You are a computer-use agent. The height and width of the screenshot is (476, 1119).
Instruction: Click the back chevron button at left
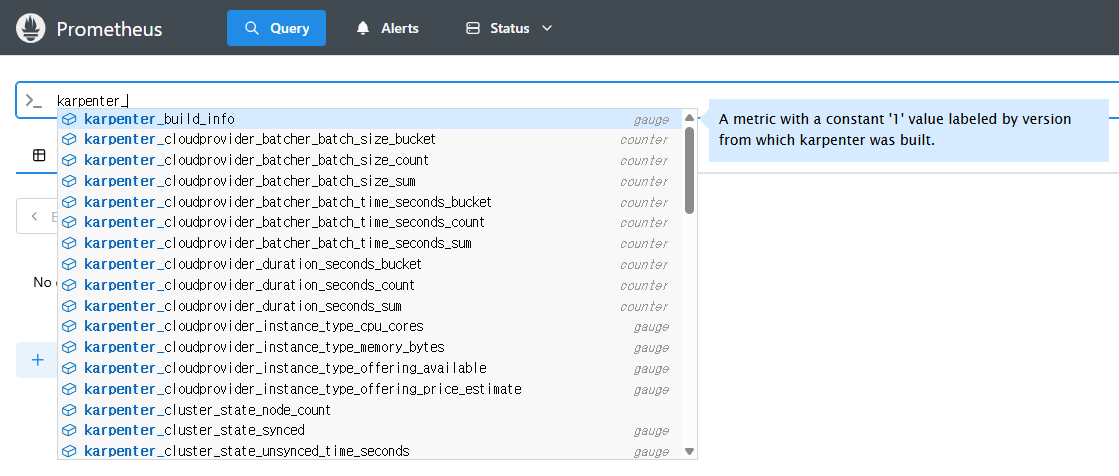pyautogui.click(x=35, y=216)
